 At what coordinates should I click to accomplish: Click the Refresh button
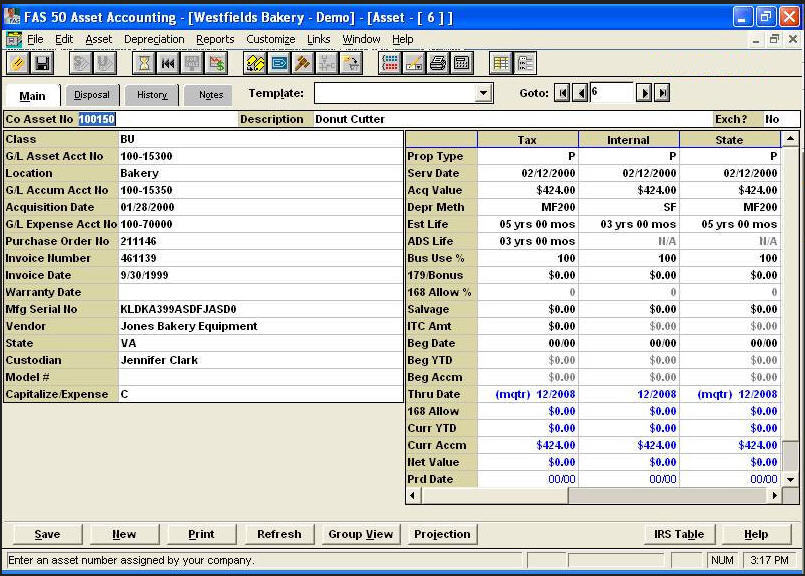click(x=279, y=534)
